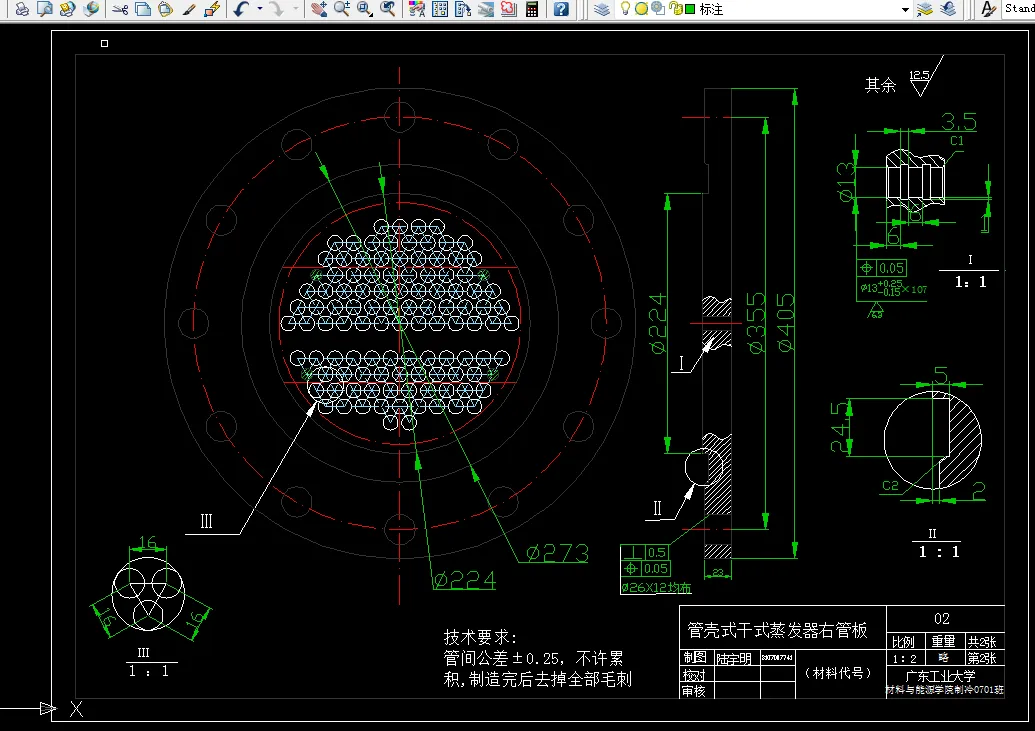The width and height of the screenshot is (1035, 731).
Task: Open the 标注 layer dropdown list
Action: coord(905,9)
